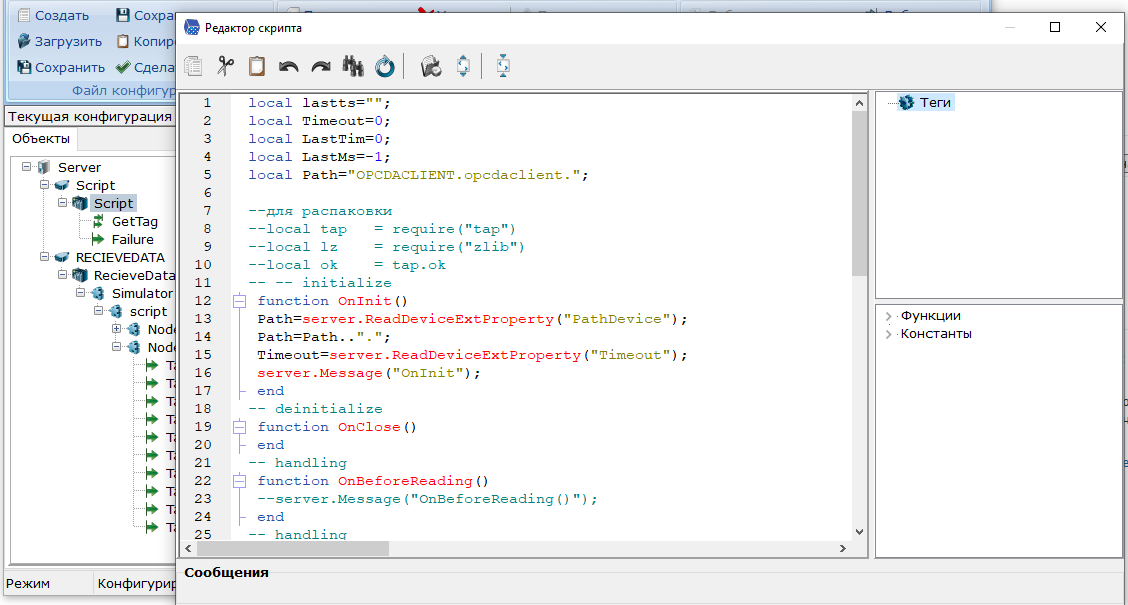Screen dimensions: 1128x605
Task: Click the horizontal scrollbar thumb in editor
Action: [293, 548]
